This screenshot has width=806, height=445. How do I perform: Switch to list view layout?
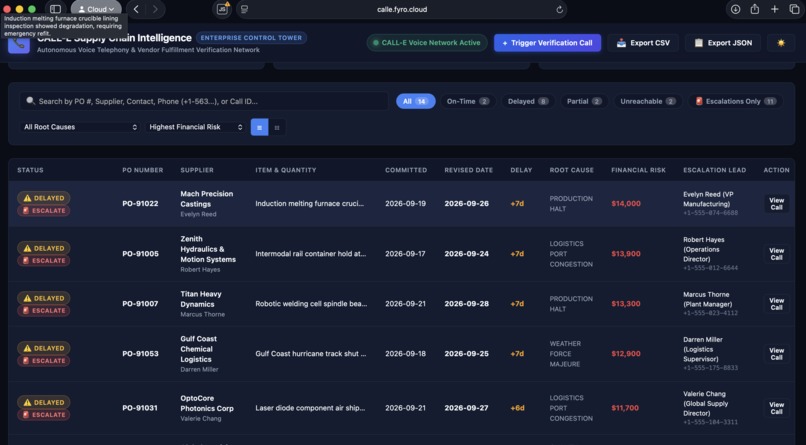click(x=259, y=127)
